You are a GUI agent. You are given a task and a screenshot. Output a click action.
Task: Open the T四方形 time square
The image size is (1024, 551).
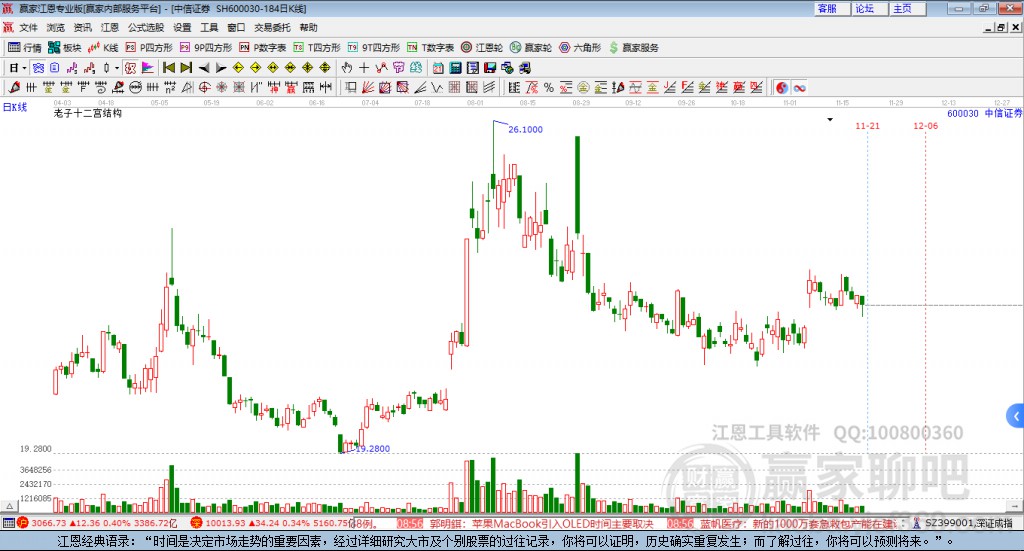coord(317,48)
